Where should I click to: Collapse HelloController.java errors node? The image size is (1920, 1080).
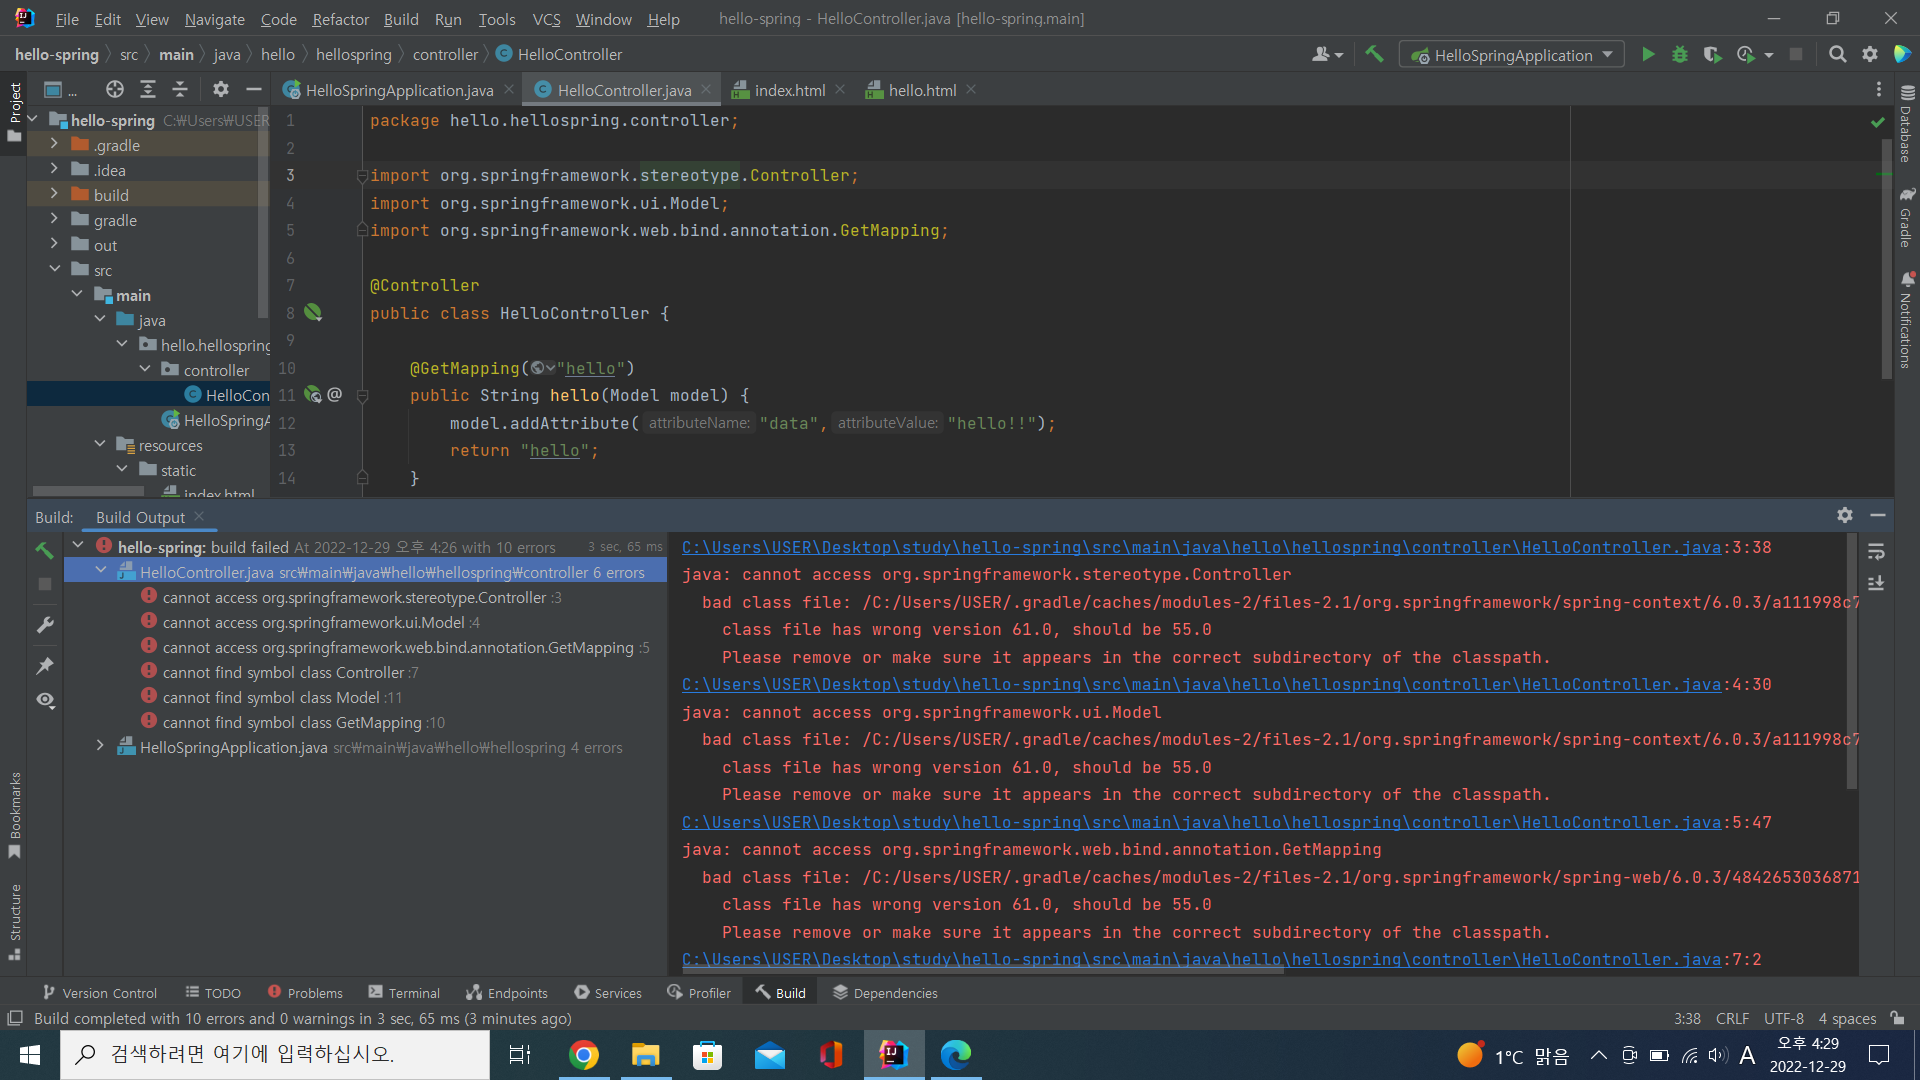tap(100, 572)
